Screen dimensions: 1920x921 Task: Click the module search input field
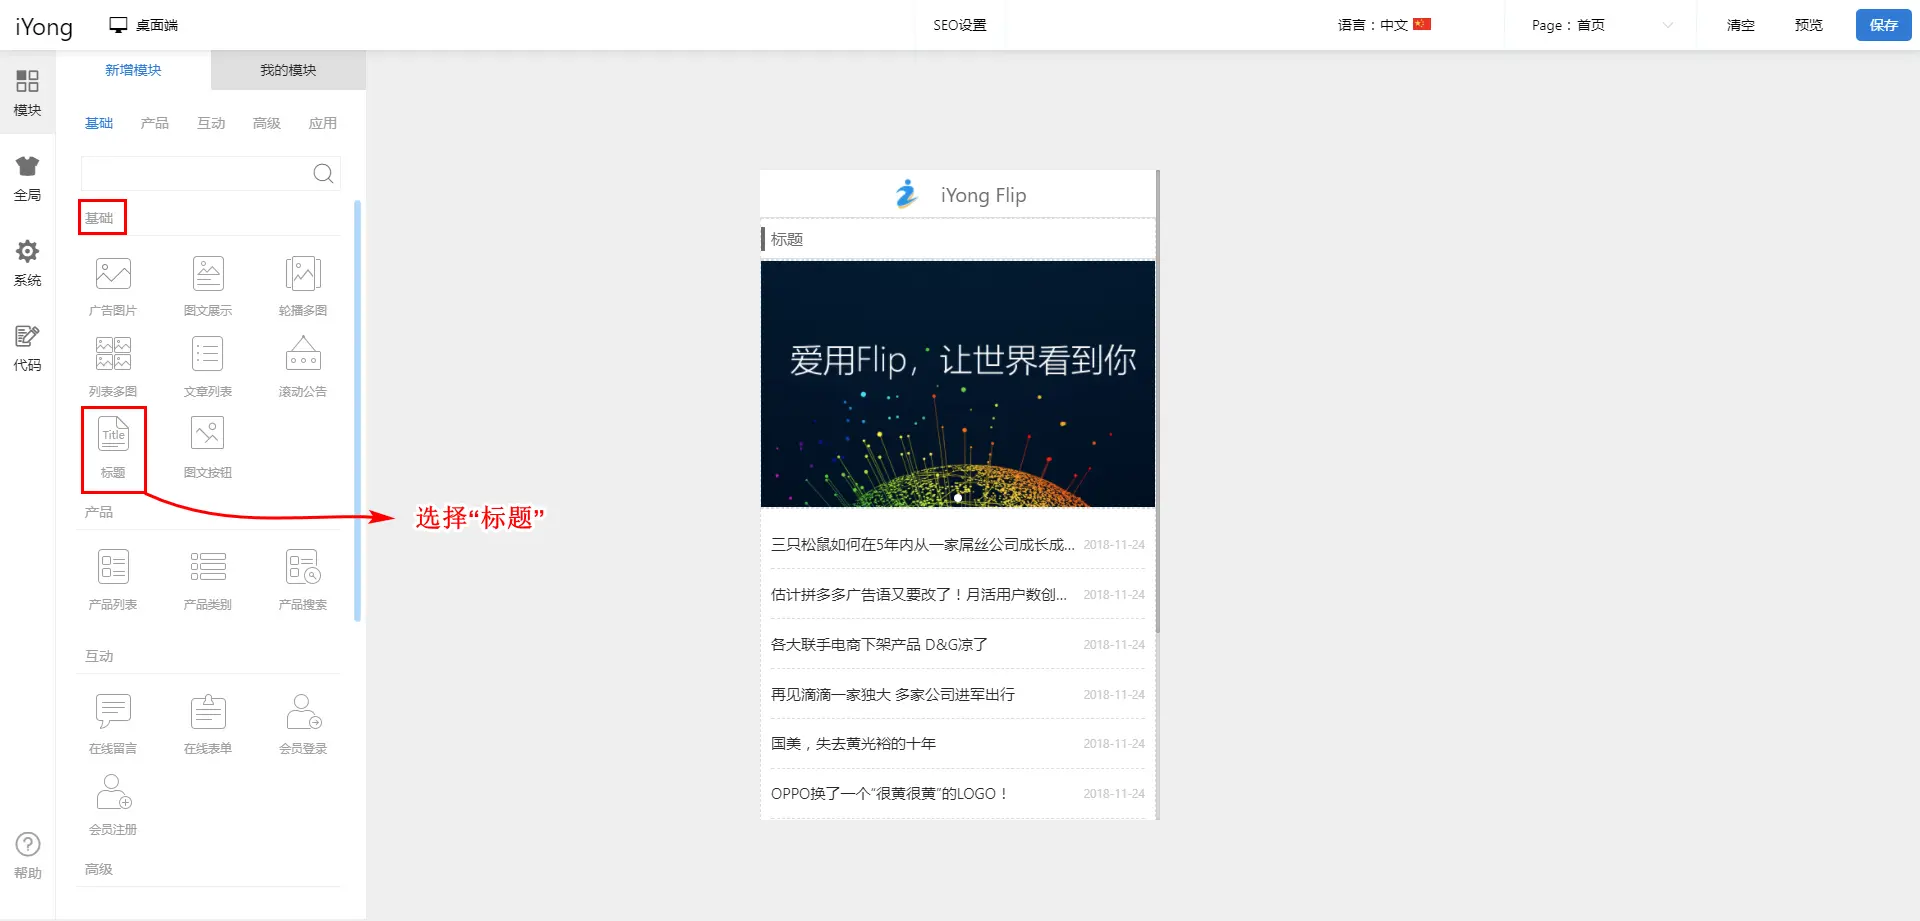pyautogui.click(x=196, y=173)
